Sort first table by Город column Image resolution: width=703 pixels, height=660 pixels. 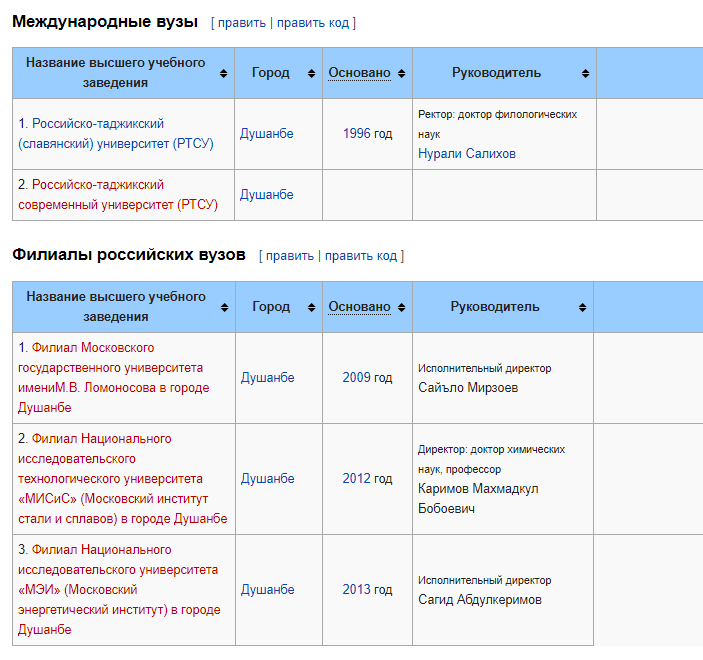pos(311,74)
